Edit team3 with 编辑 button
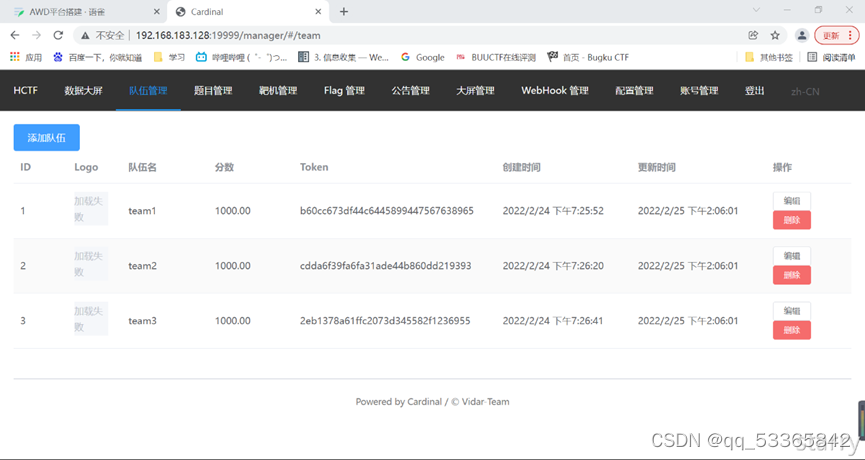 click(x=792, y=311)
